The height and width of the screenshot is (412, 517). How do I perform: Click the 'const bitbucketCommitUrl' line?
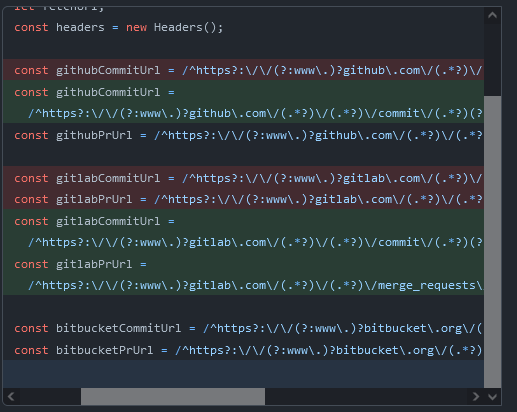click(x=243, y=328)
